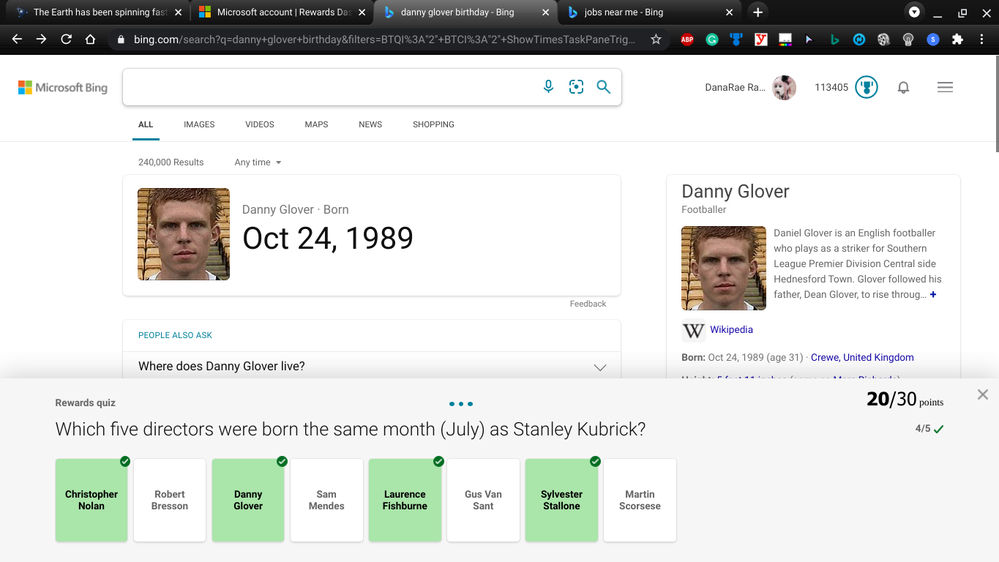Screen dimensions: 999x562
Task: Go to browser home page
Action: pyautogui.click(x=90, y=40)
